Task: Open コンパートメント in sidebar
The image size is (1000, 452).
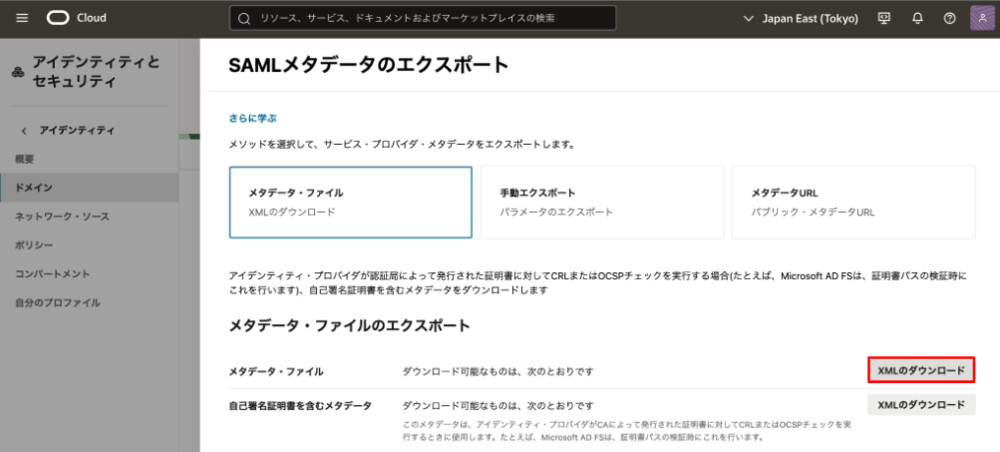Action: coord(52,274)
